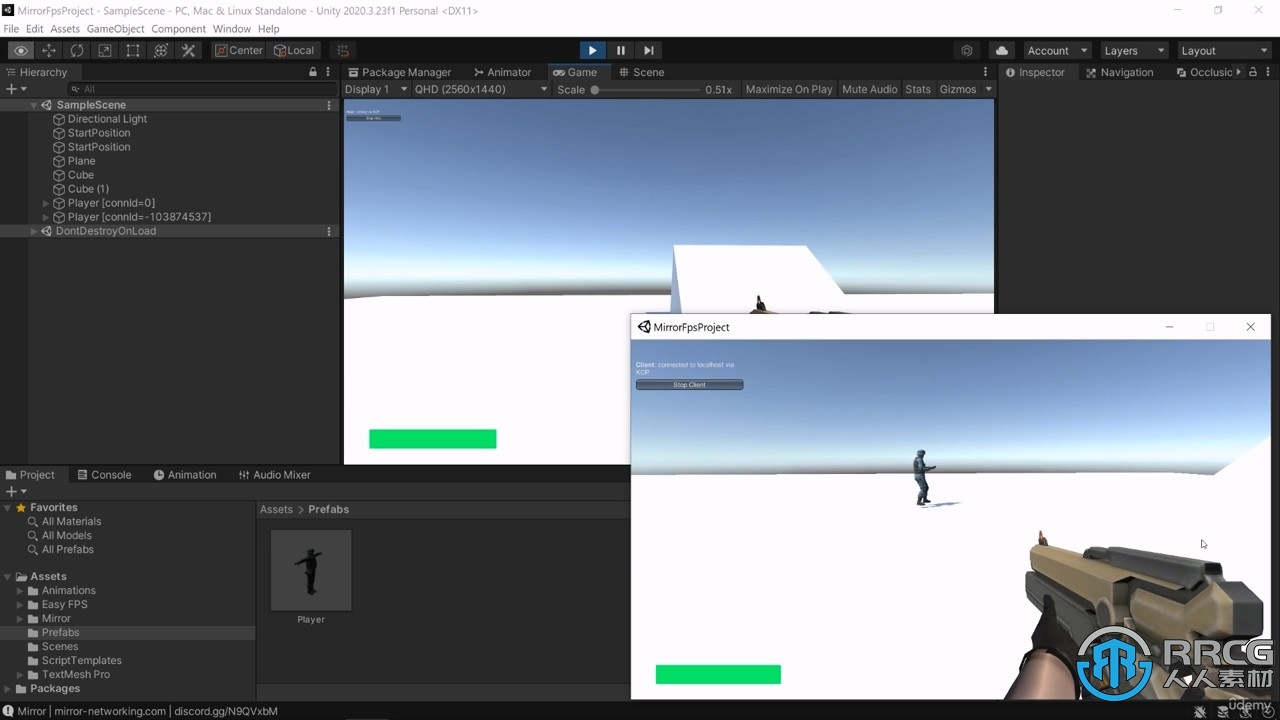
Task: Toggle Gizmos in Game view
Action: click(958, 89)
